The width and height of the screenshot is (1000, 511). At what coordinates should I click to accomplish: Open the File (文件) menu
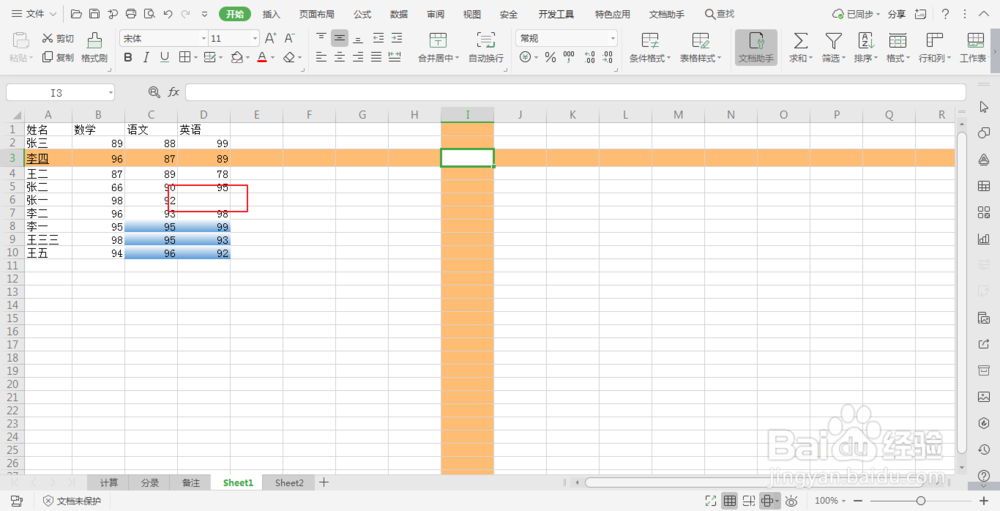[x=34, y=14]
